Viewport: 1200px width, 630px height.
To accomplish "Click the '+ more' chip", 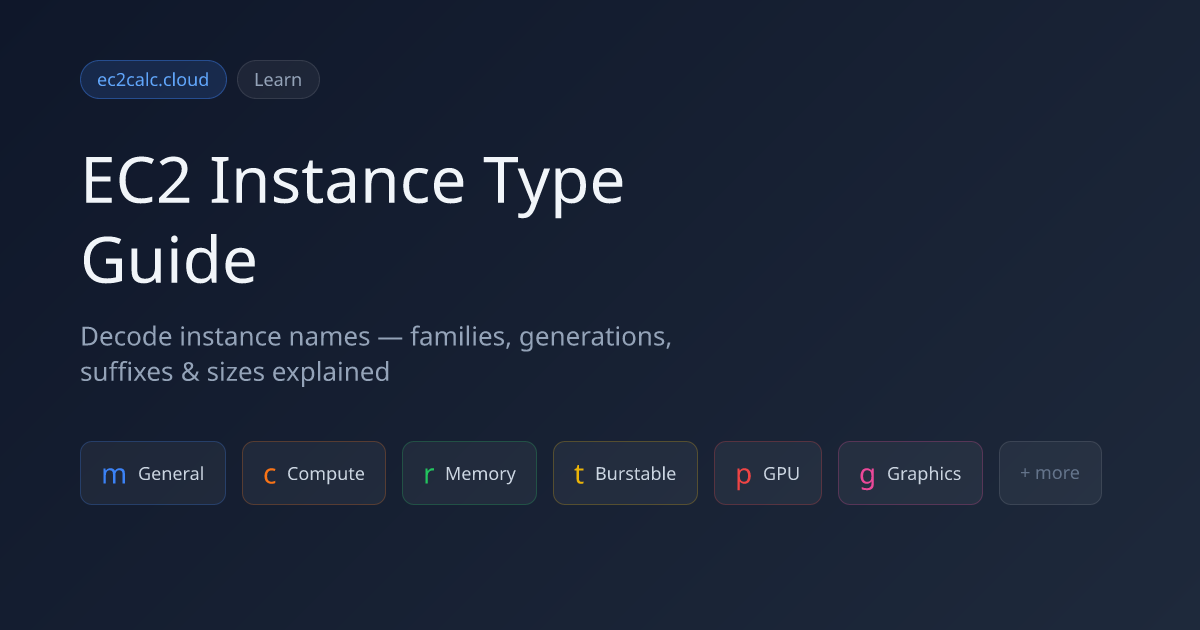I will pyautogui.click(x=1050, y=473).
